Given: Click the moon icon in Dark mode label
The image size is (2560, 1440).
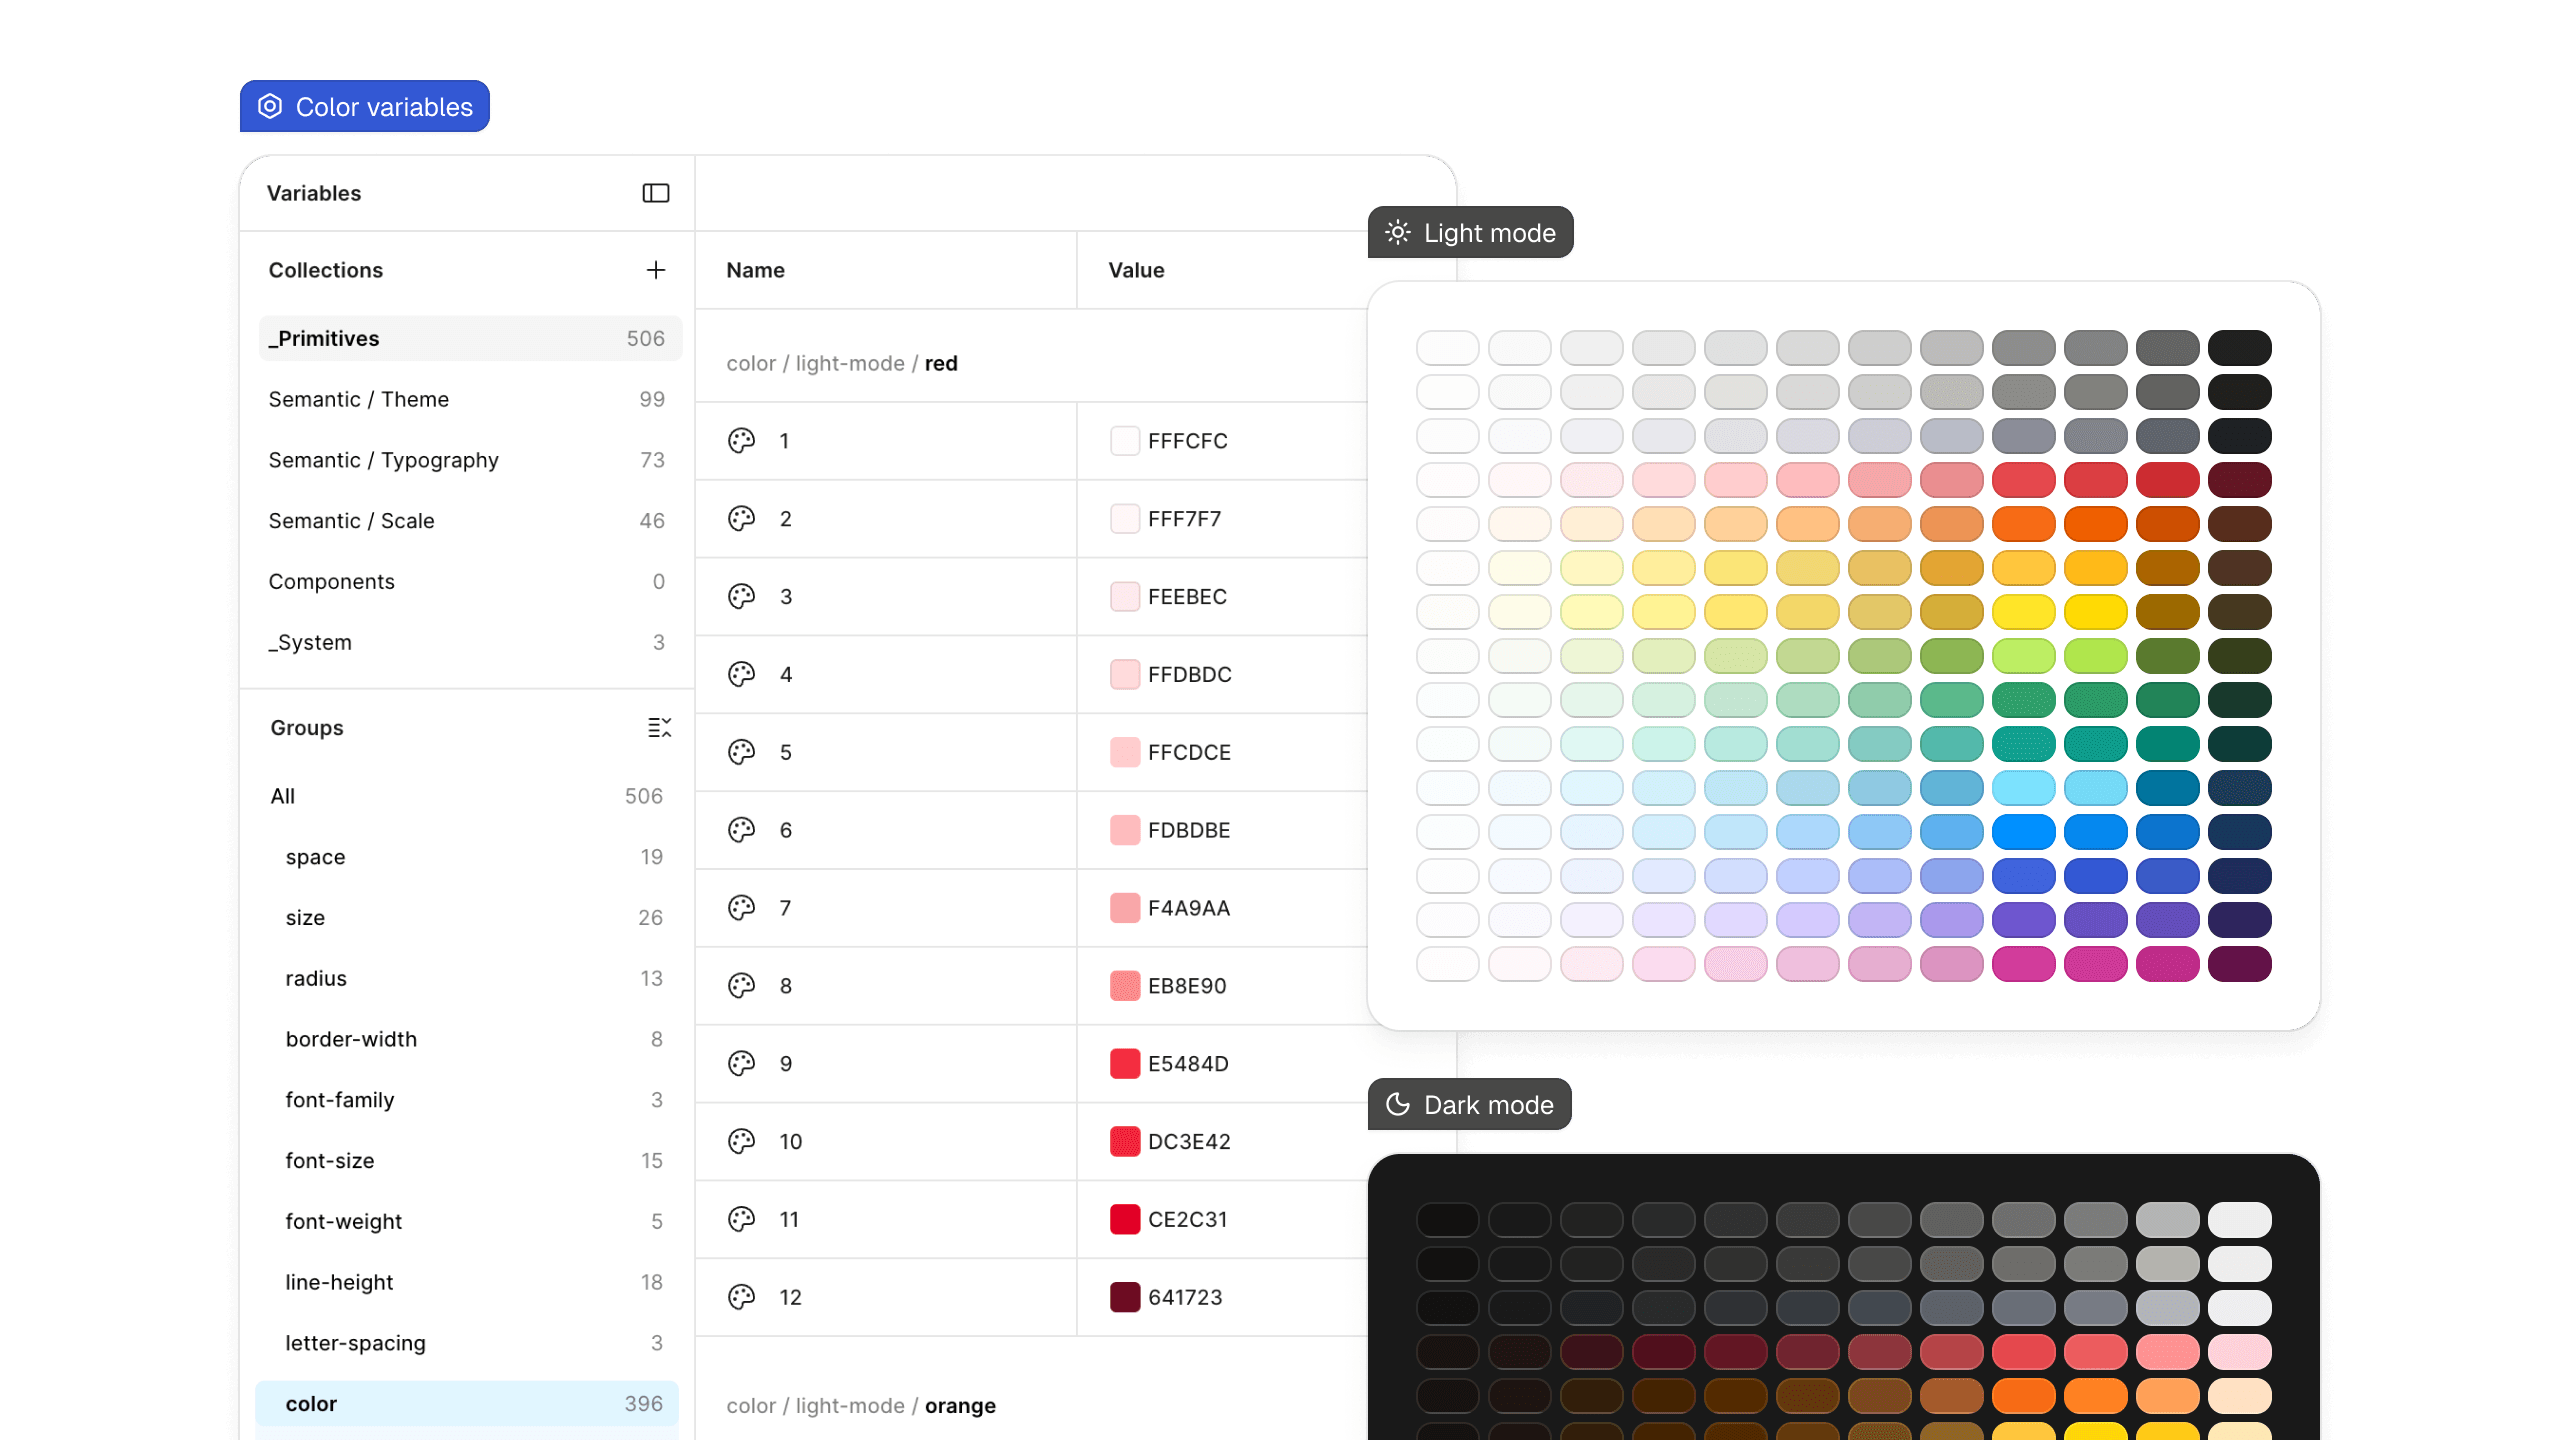Looking at the screenshot, I should (1398, 1105).
